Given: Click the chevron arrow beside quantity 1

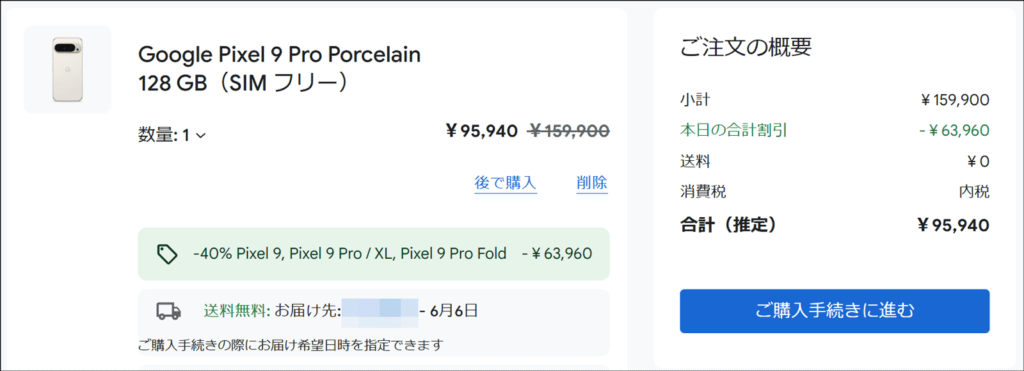Looking at the screenshot, I should [x=201, y=136].
